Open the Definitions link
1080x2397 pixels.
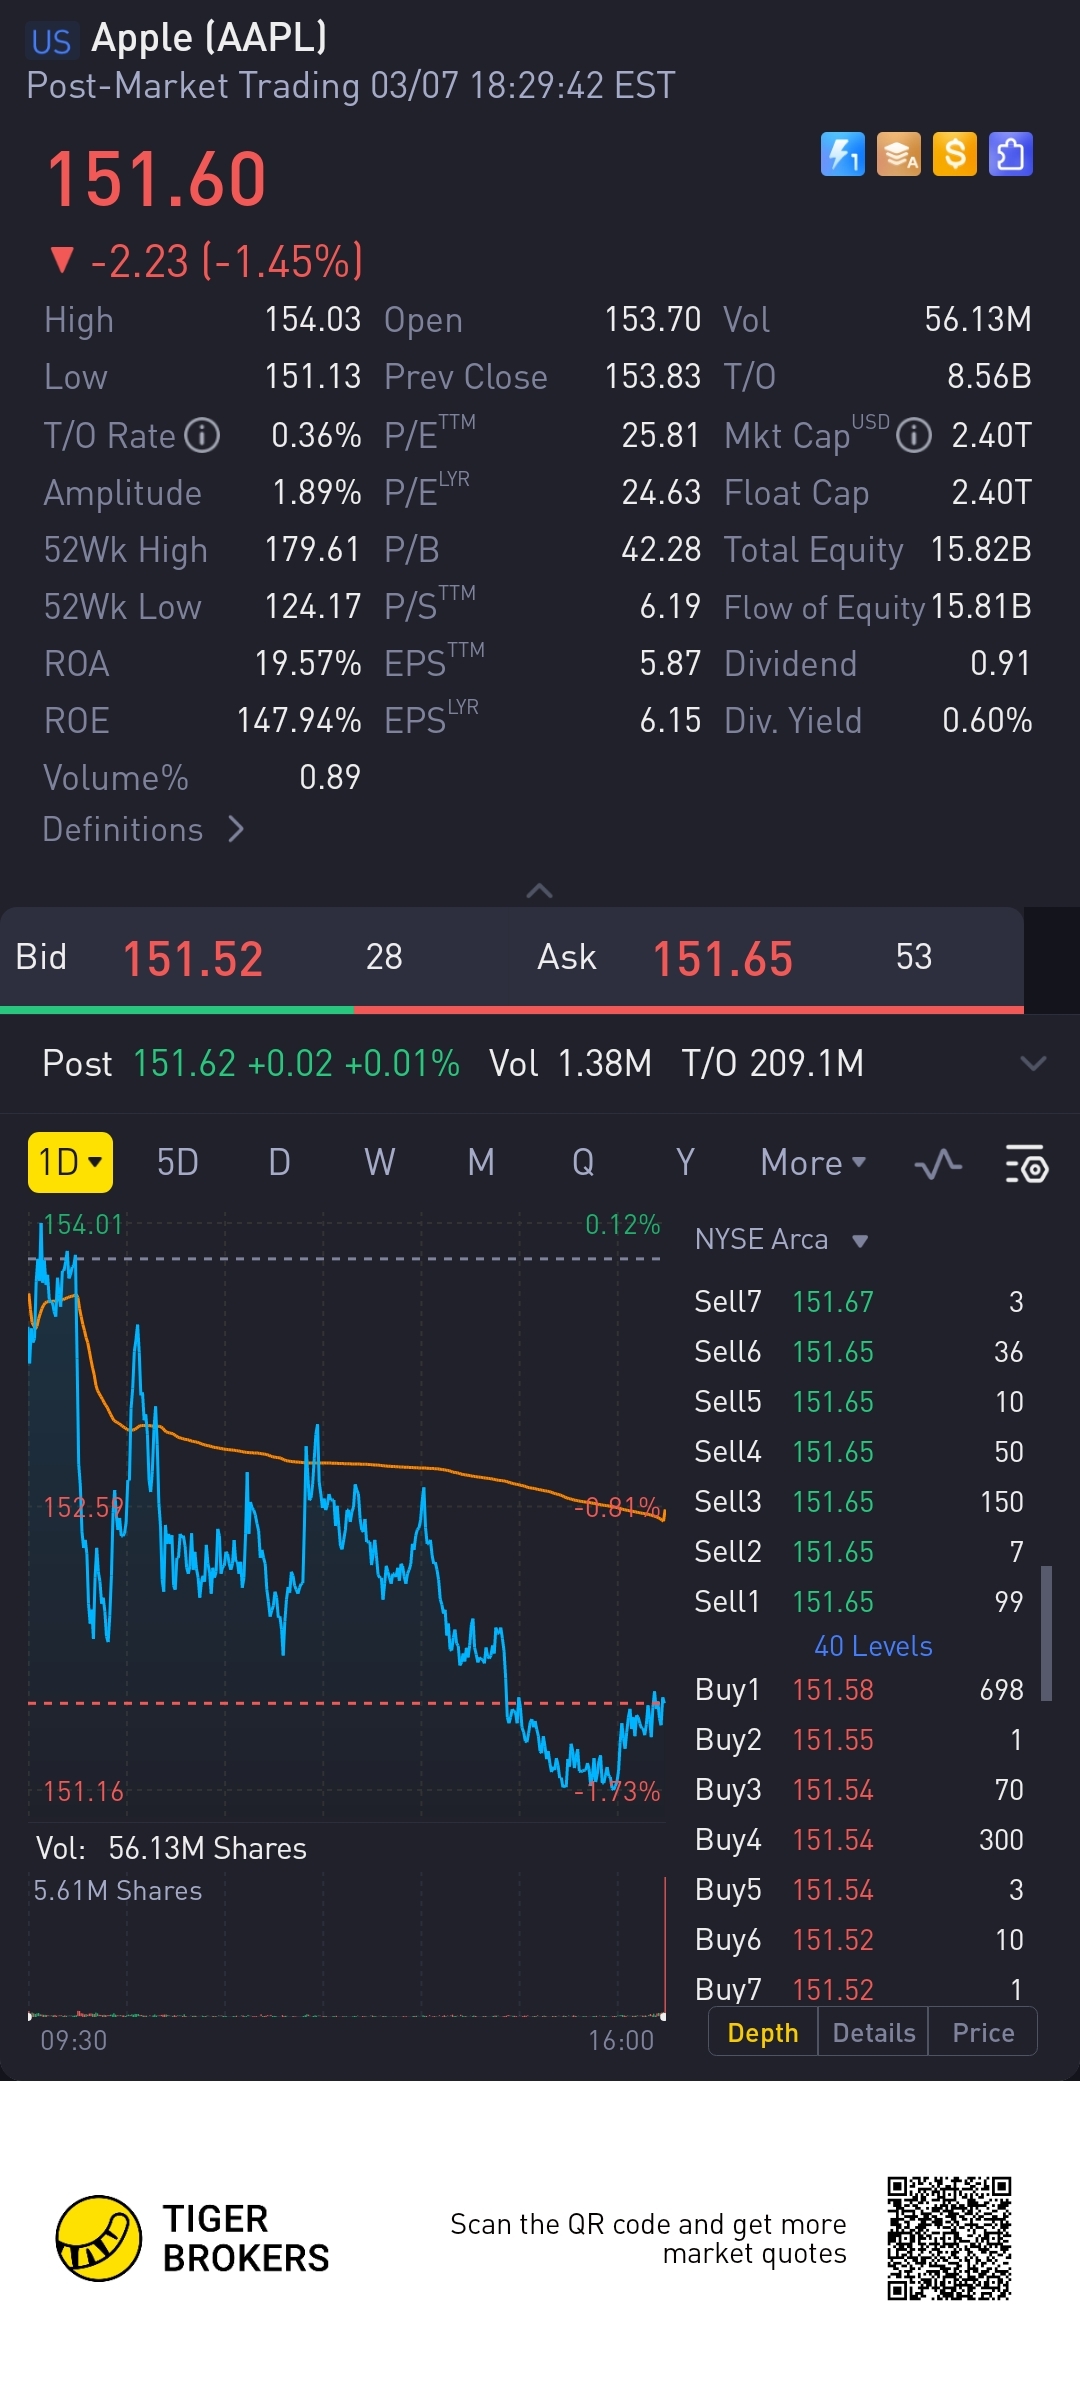point(143,830)
